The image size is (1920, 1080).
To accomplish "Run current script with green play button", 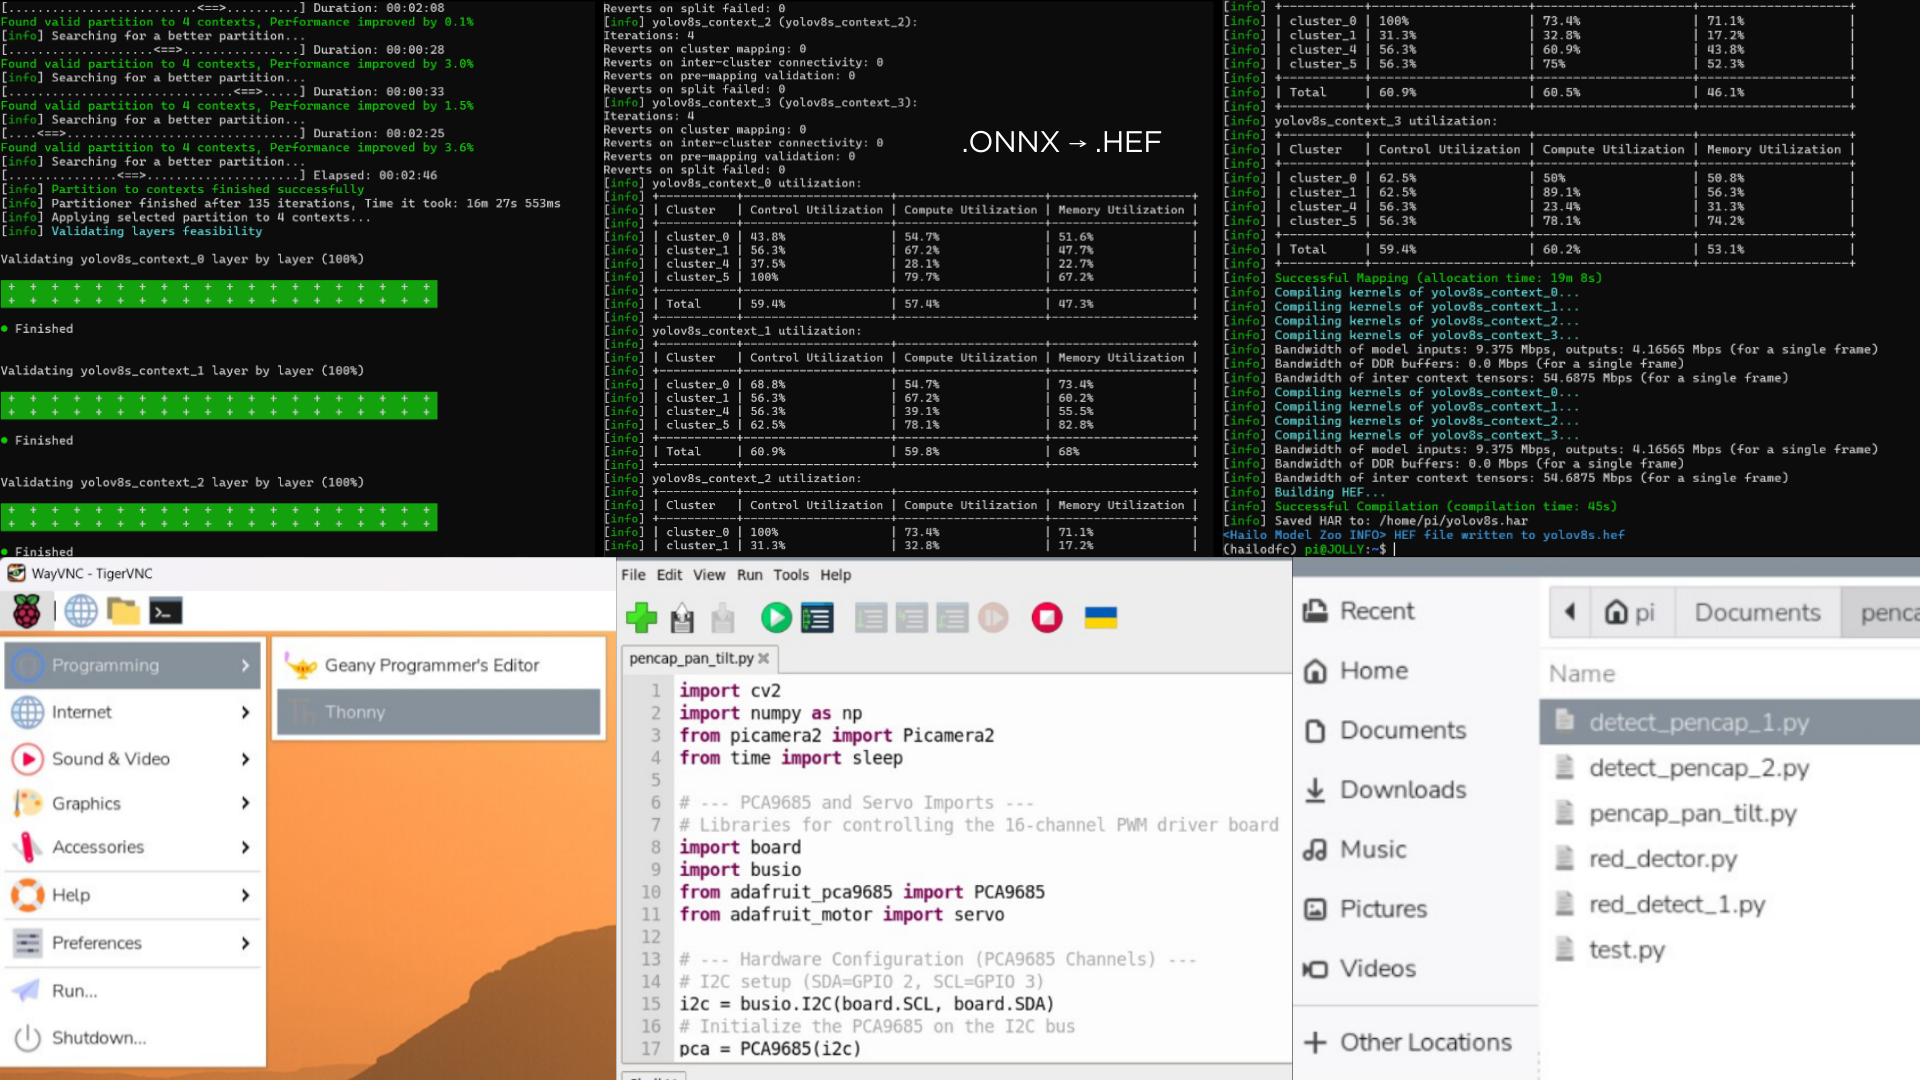I will click(x=776, y=618).
